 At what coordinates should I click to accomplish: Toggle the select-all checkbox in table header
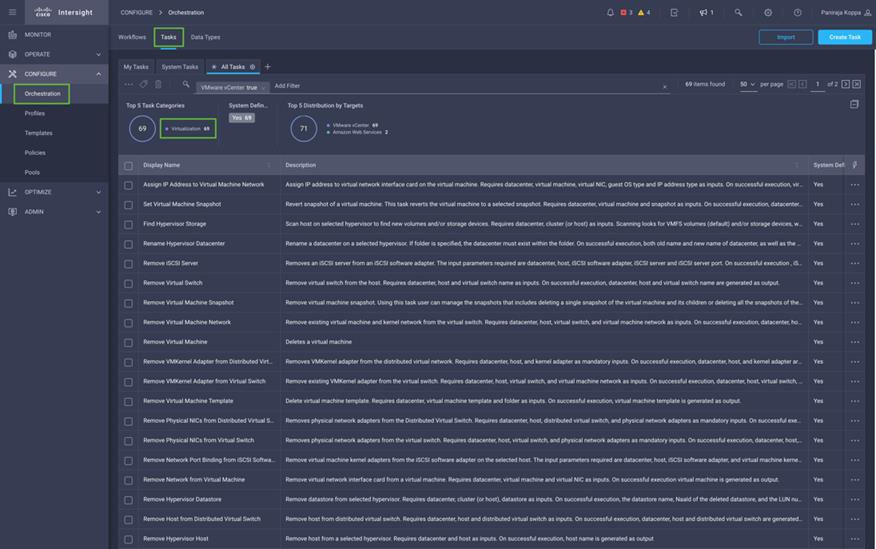tap(128, 166)
